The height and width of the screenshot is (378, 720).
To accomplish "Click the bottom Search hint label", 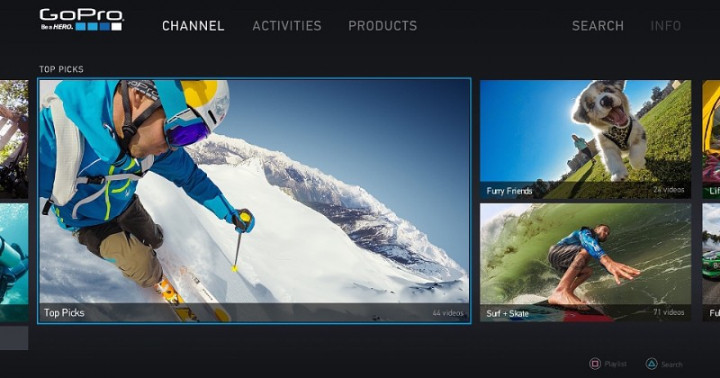I will pyautogui.click(x=672, y=364).
